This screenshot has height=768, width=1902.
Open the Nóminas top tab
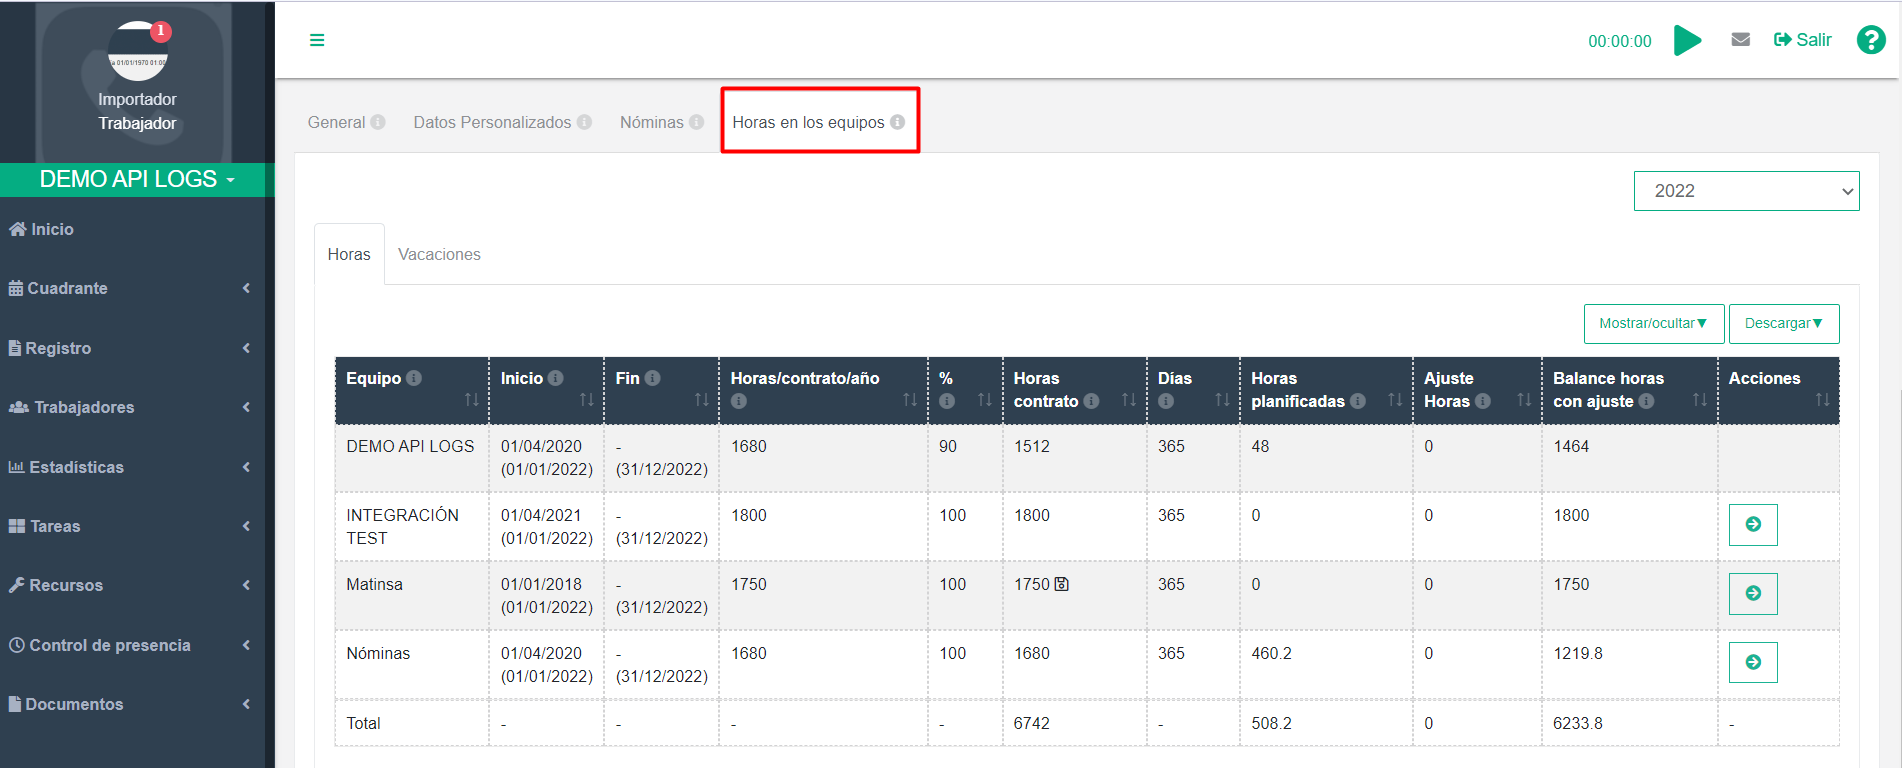(651, 122)
